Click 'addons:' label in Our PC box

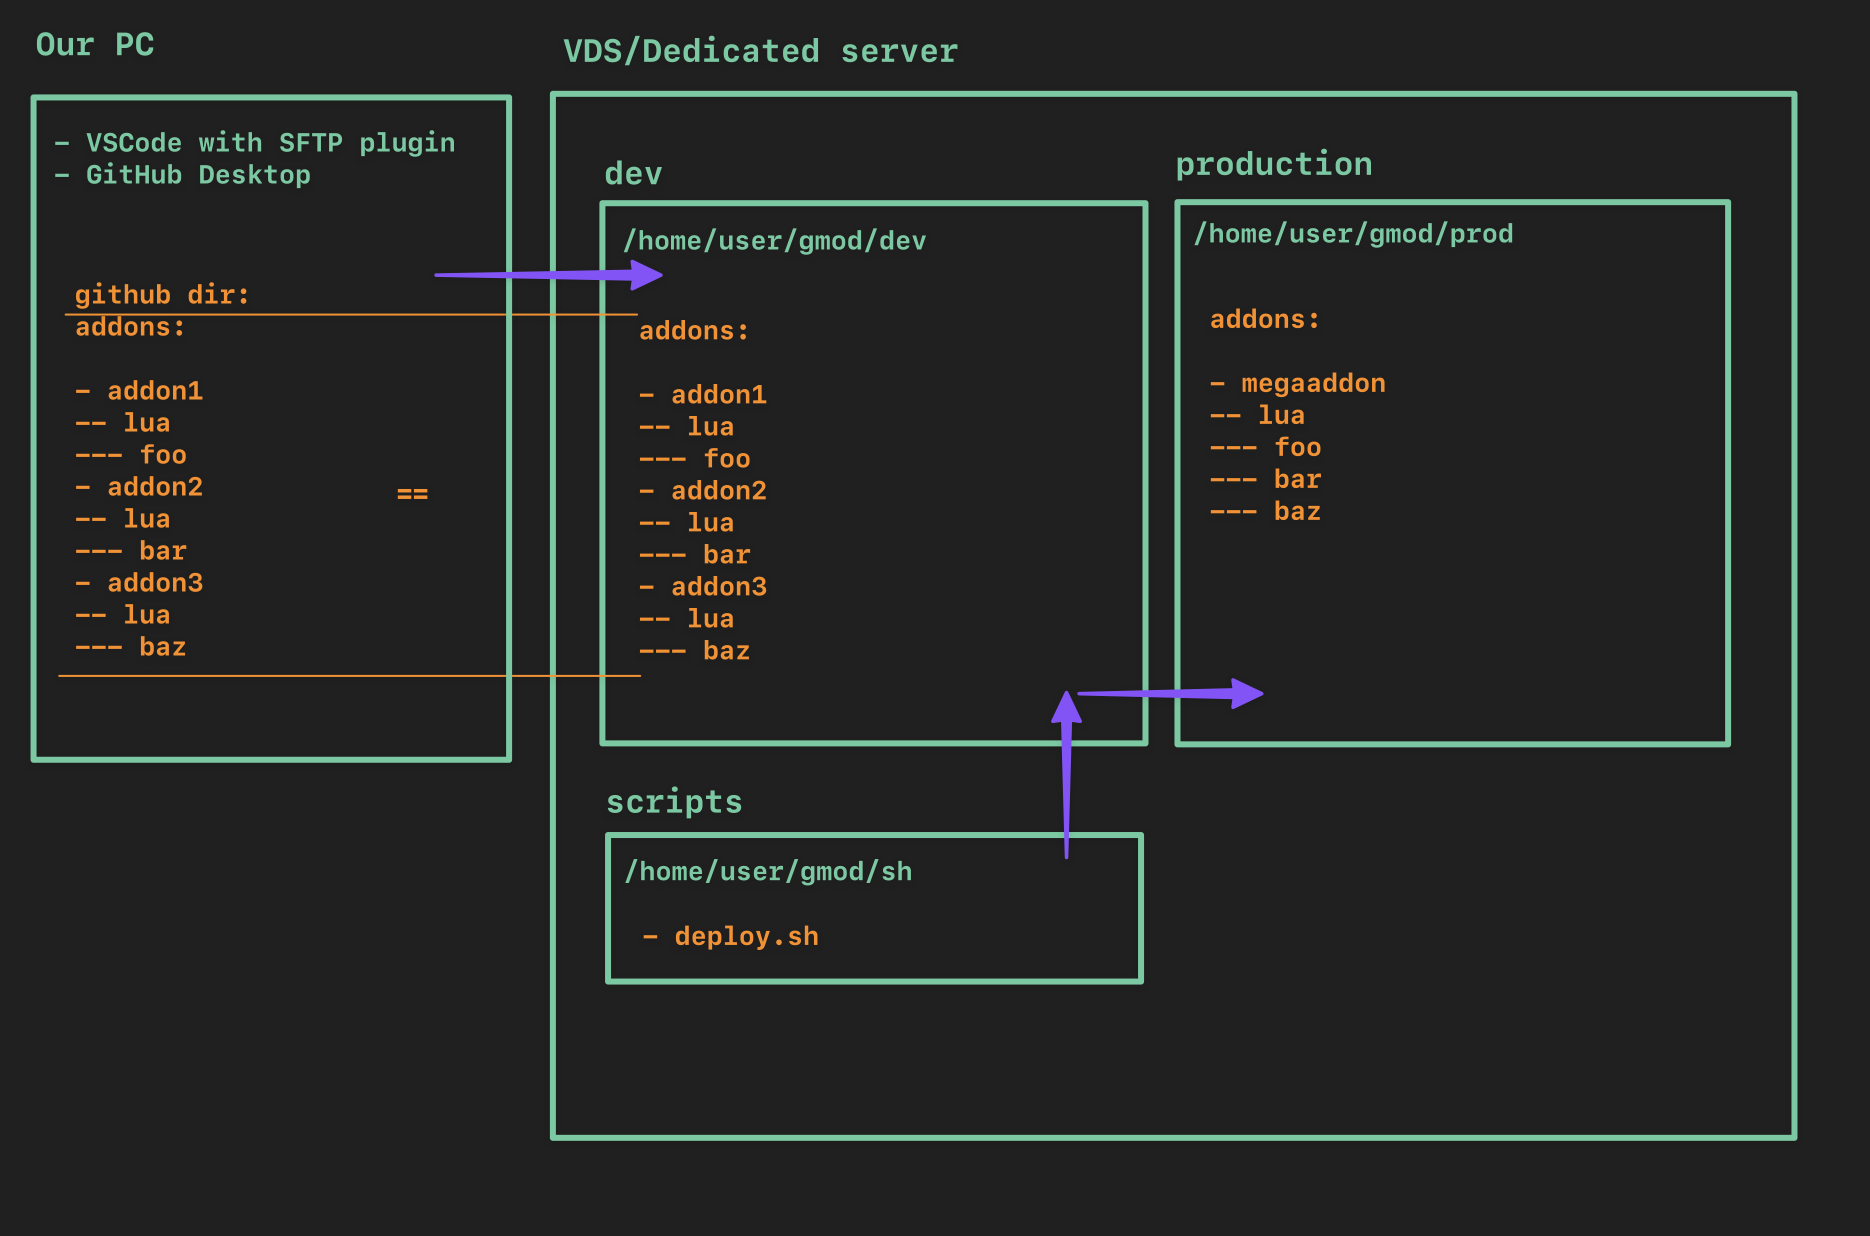(130, 327)
